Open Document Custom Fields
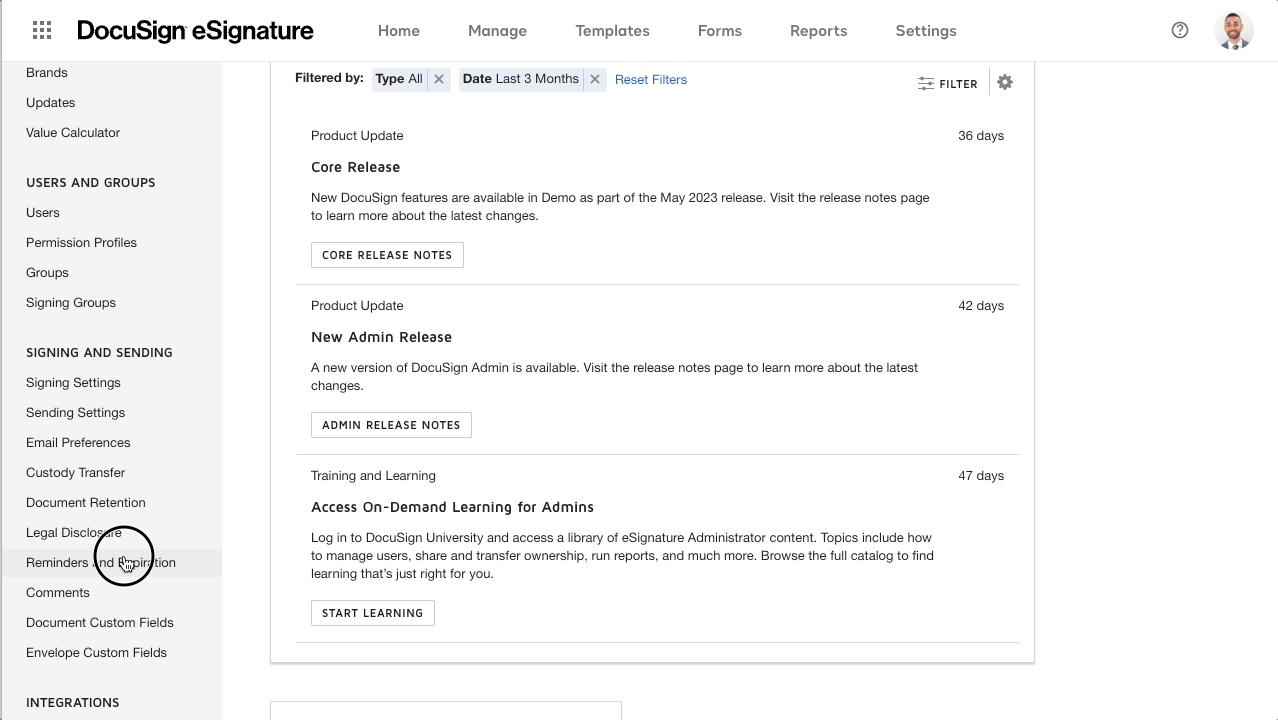 click(x=100, y=623)
